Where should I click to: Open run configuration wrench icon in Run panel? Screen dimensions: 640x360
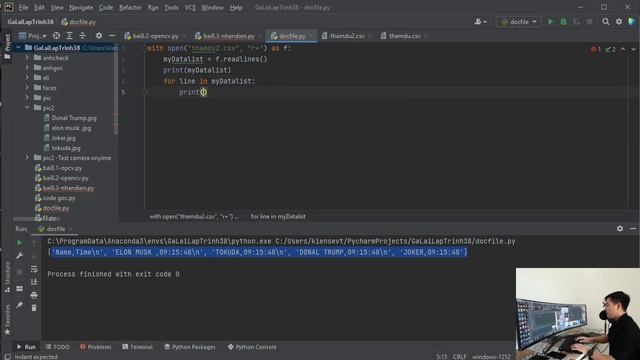19,256
